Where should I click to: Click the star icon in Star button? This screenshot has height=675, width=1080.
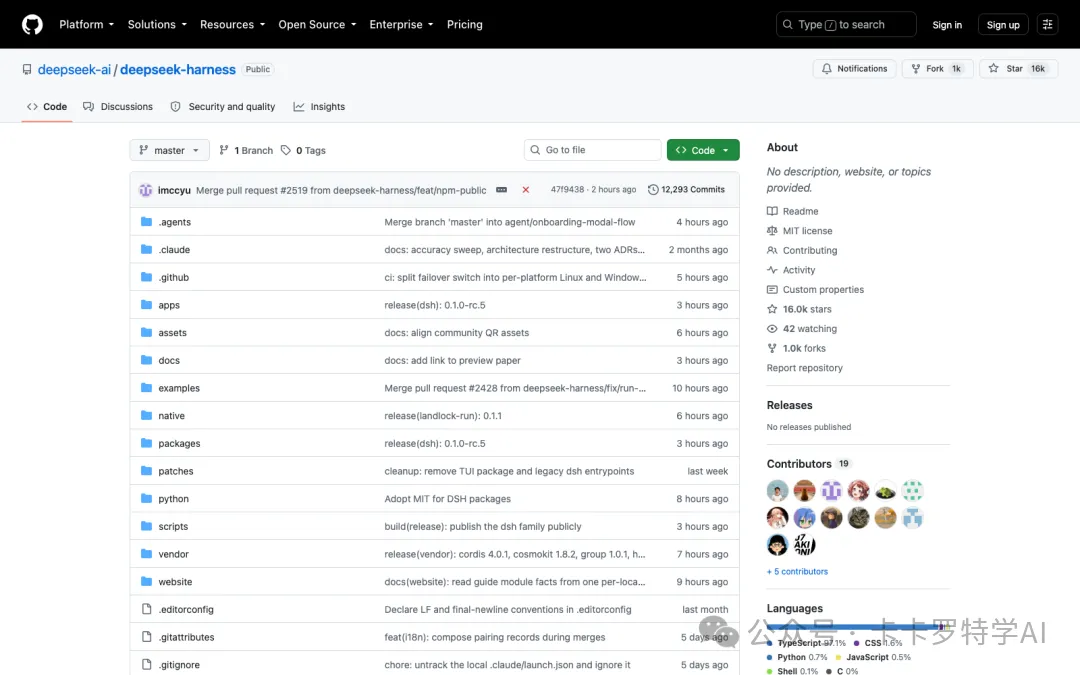coord(993,68)
